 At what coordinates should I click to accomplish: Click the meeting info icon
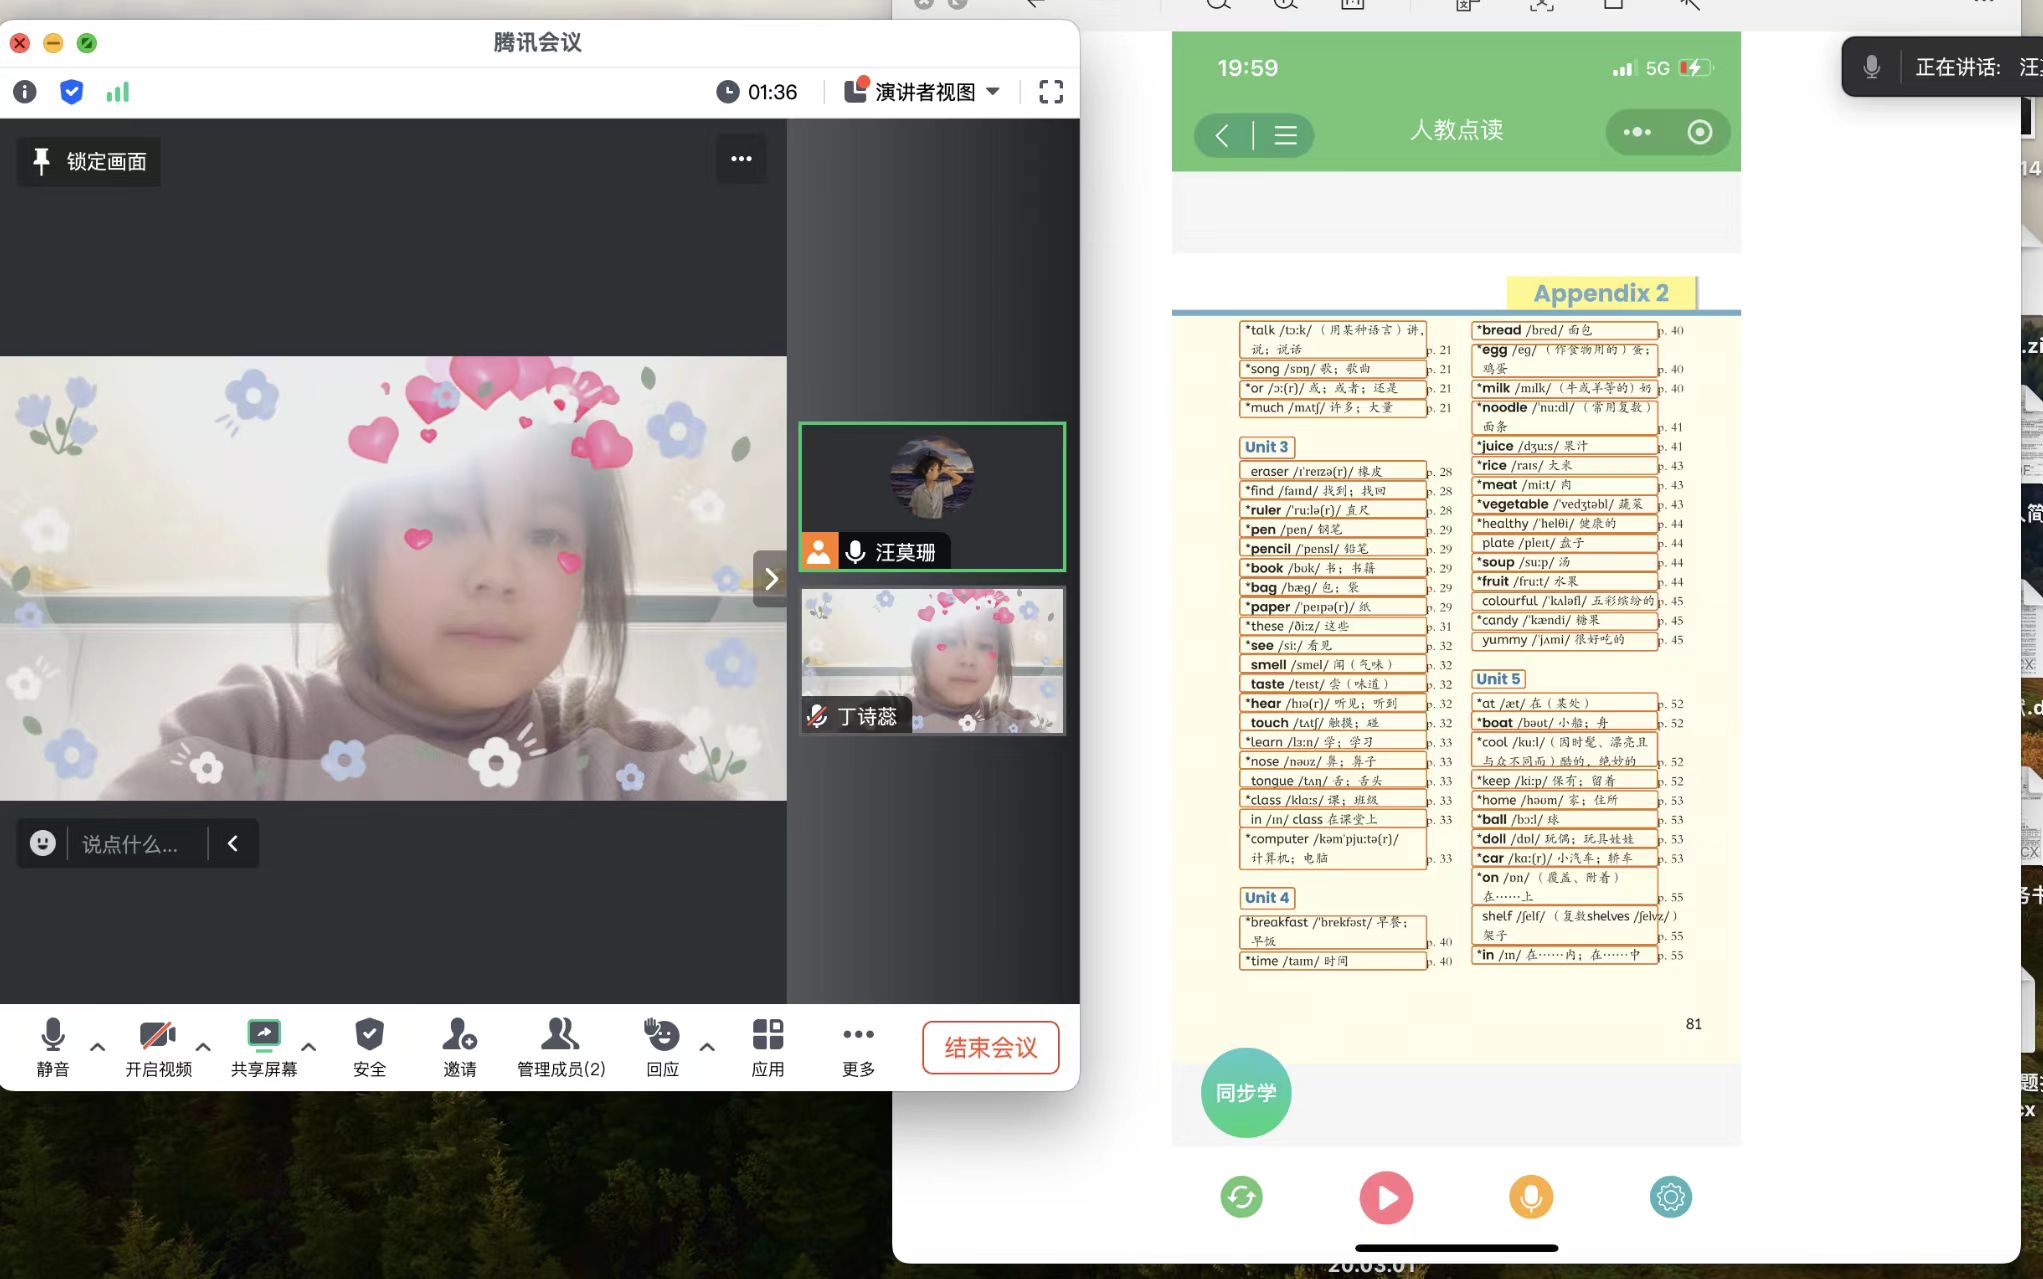pyautogui.click(x=25, y=92)
